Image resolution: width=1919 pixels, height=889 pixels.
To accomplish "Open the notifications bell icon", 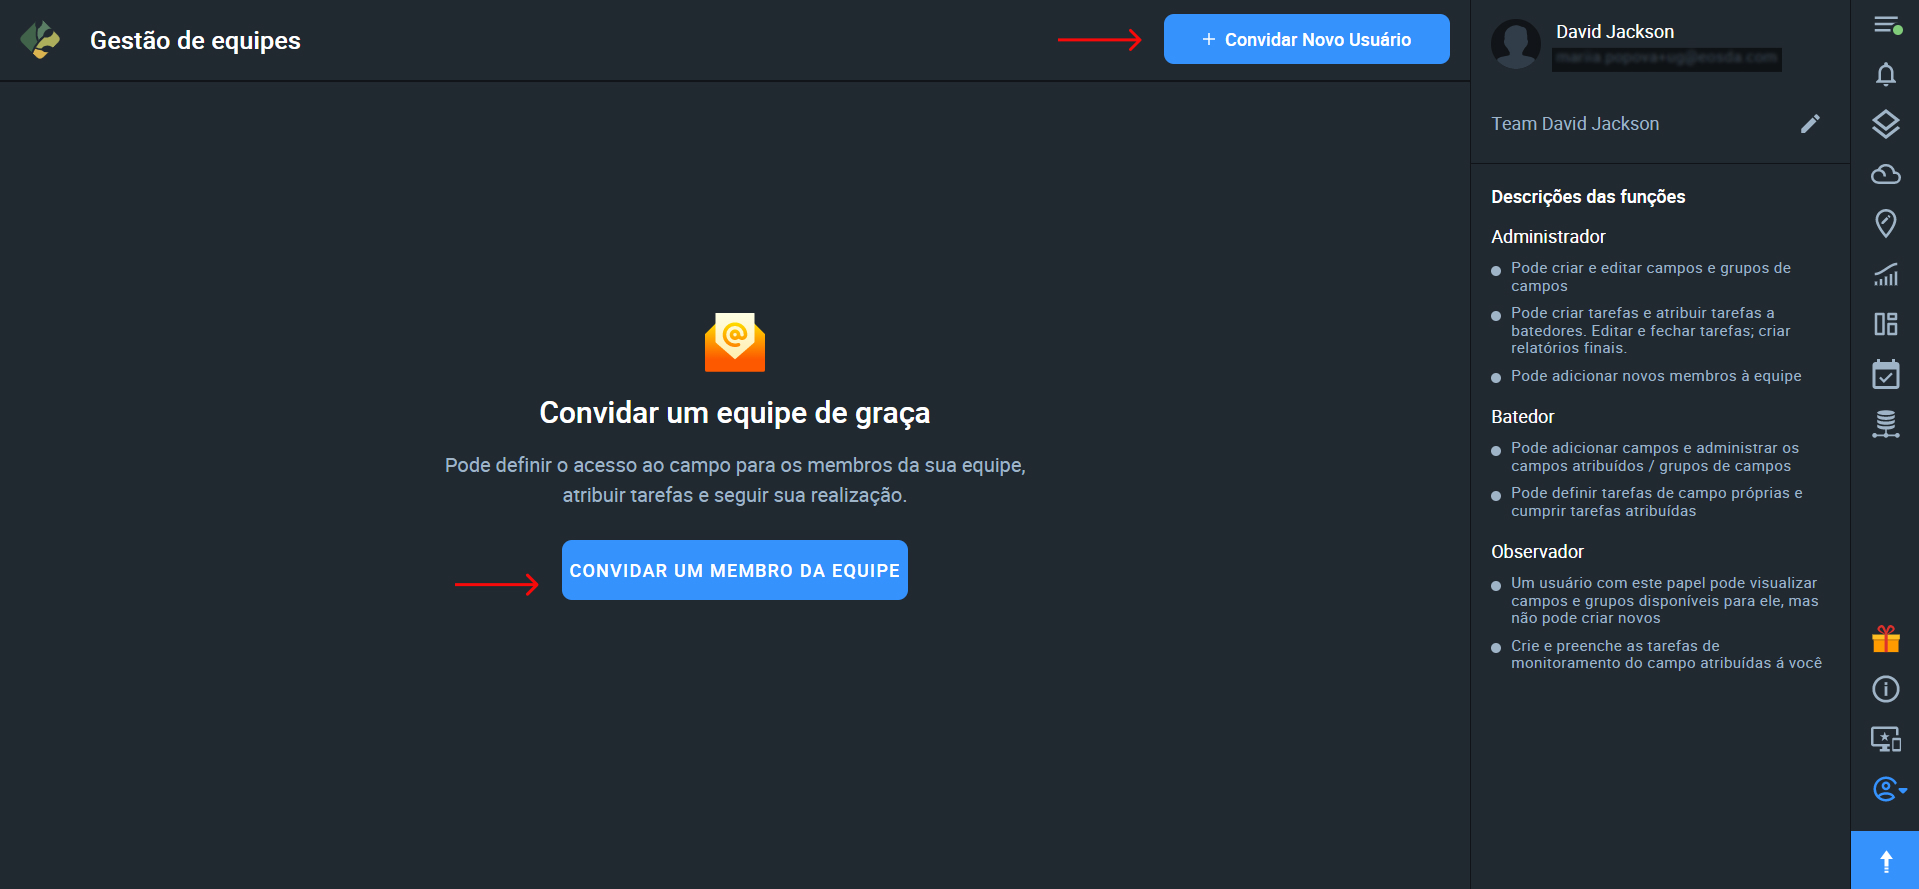I will tap(1885, 75).
